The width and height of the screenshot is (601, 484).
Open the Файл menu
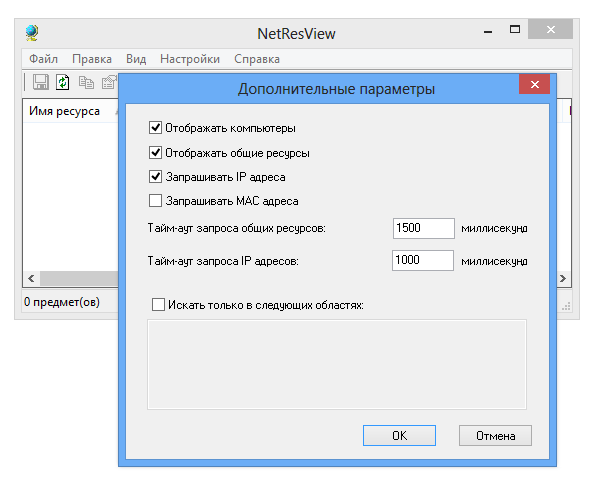43,59
